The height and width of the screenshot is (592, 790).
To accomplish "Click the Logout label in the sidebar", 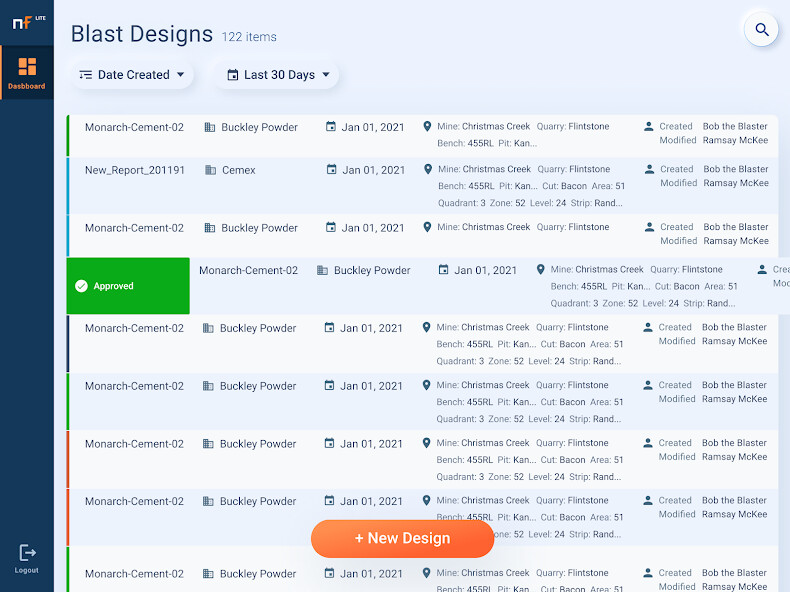I will pos(27,570).
